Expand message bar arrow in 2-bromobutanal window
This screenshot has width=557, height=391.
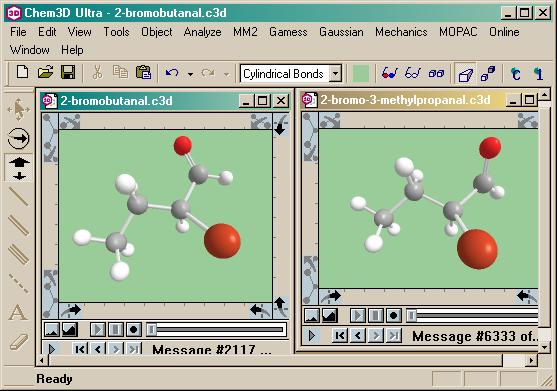click(52, 349)
